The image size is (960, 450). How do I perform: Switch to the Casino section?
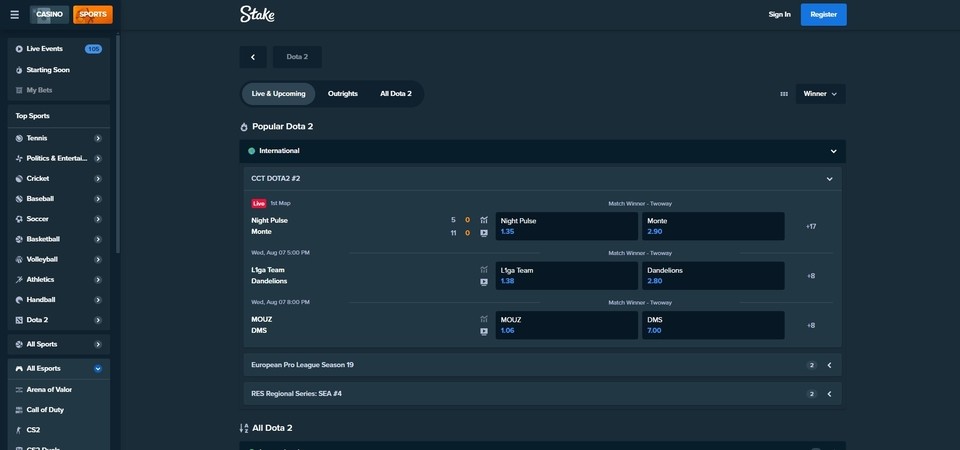(x=50, y=15)
